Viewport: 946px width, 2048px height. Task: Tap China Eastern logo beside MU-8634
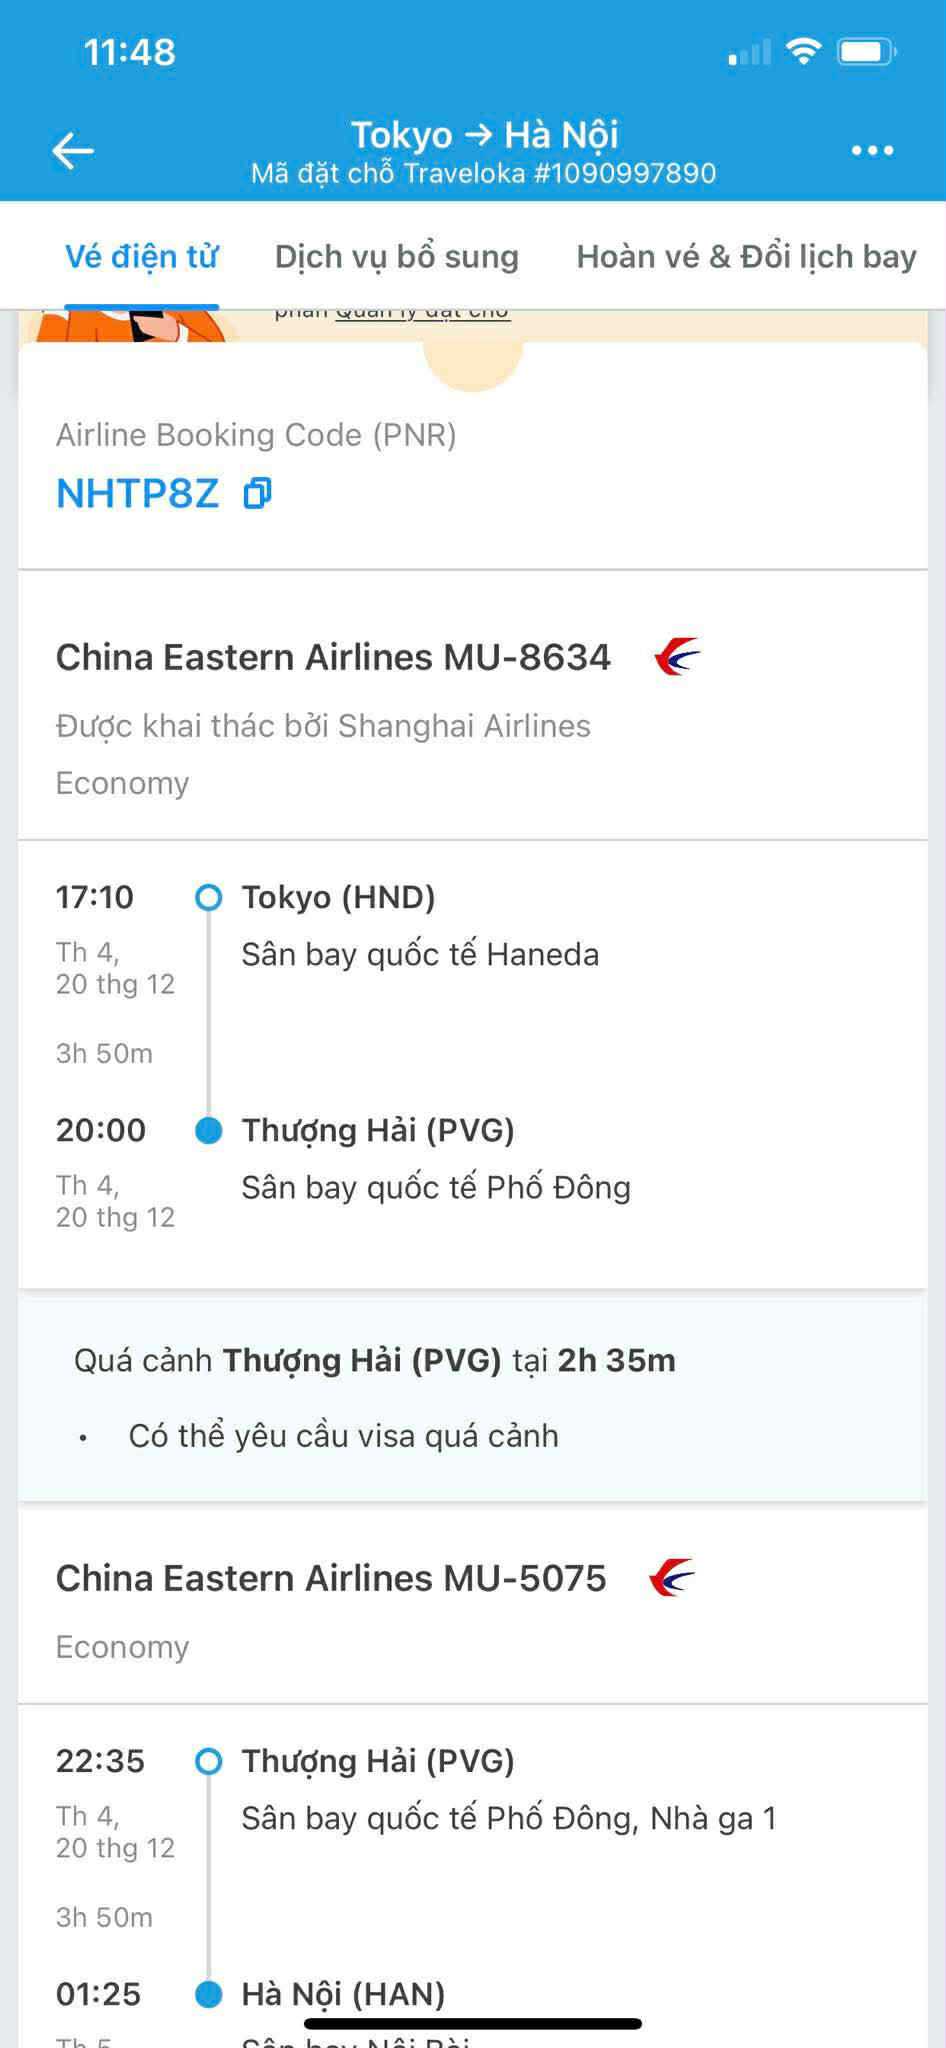click(x=677, y=657)
